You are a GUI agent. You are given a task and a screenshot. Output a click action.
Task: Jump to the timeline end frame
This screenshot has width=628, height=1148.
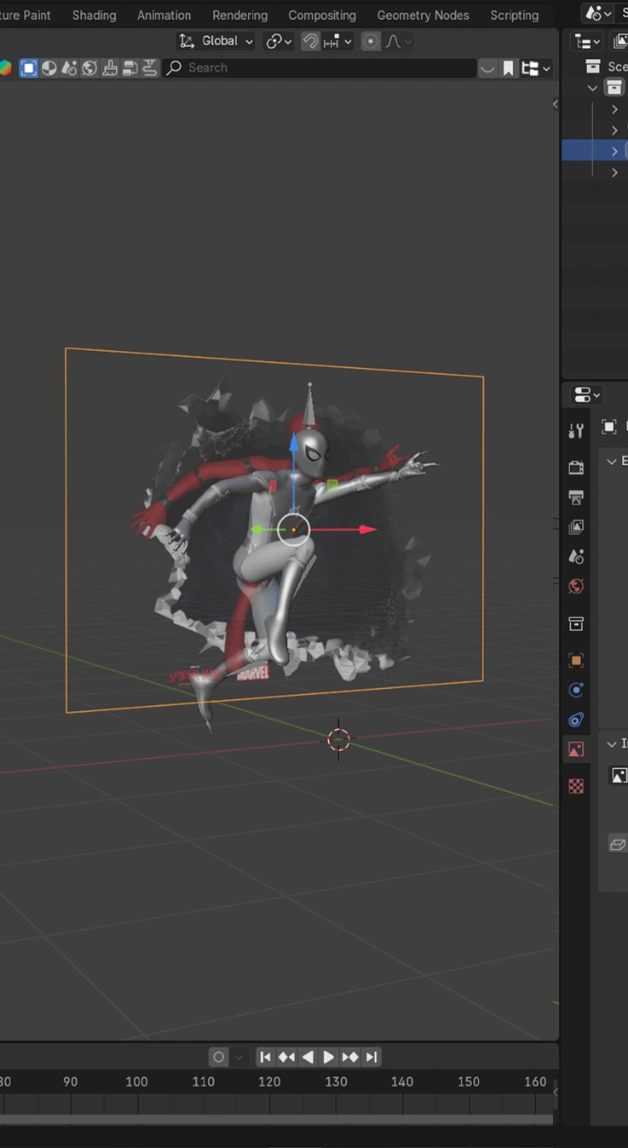(x=372, y=1057)
